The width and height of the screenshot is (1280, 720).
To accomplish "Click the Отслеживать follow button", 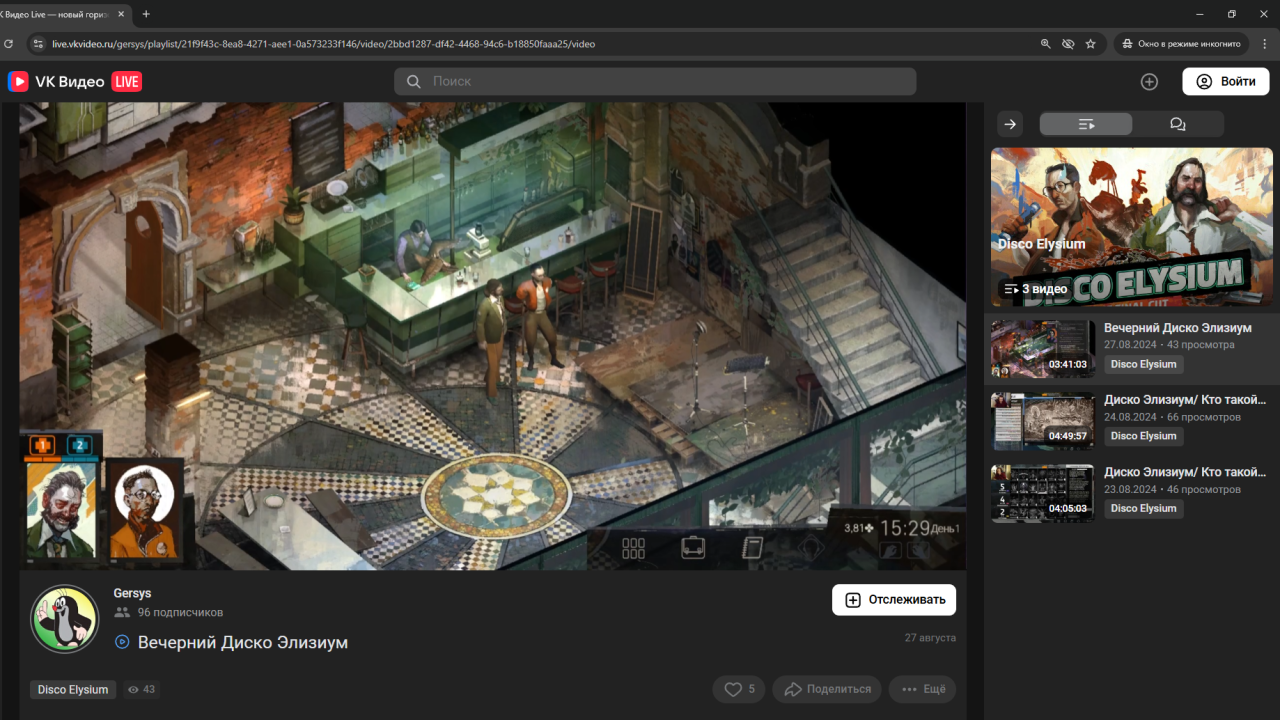I will [x=894, y=600].
